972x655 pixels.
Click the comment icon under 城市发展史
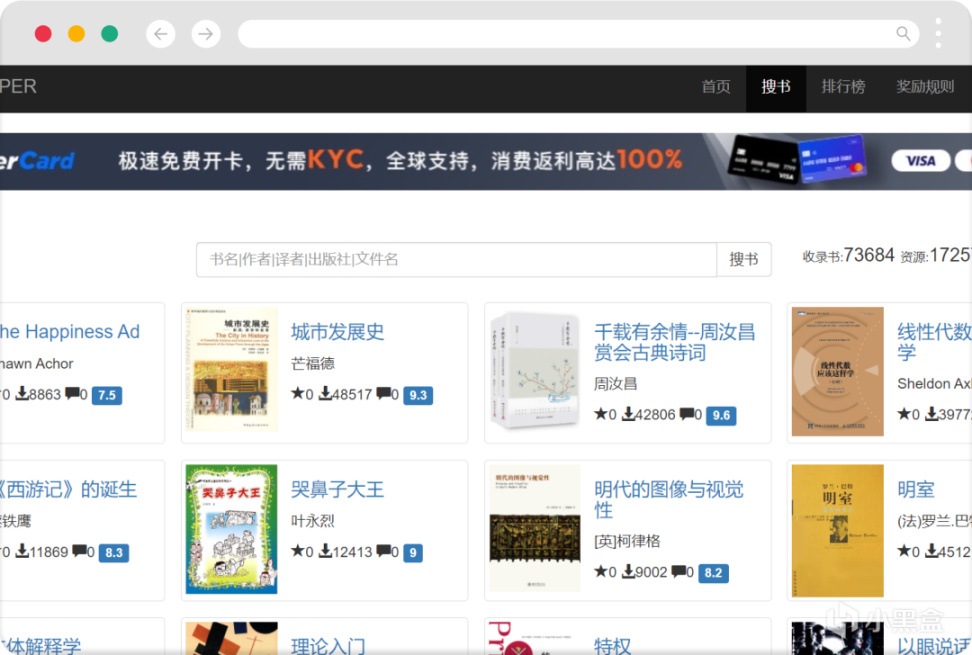[x=384, y=393]
